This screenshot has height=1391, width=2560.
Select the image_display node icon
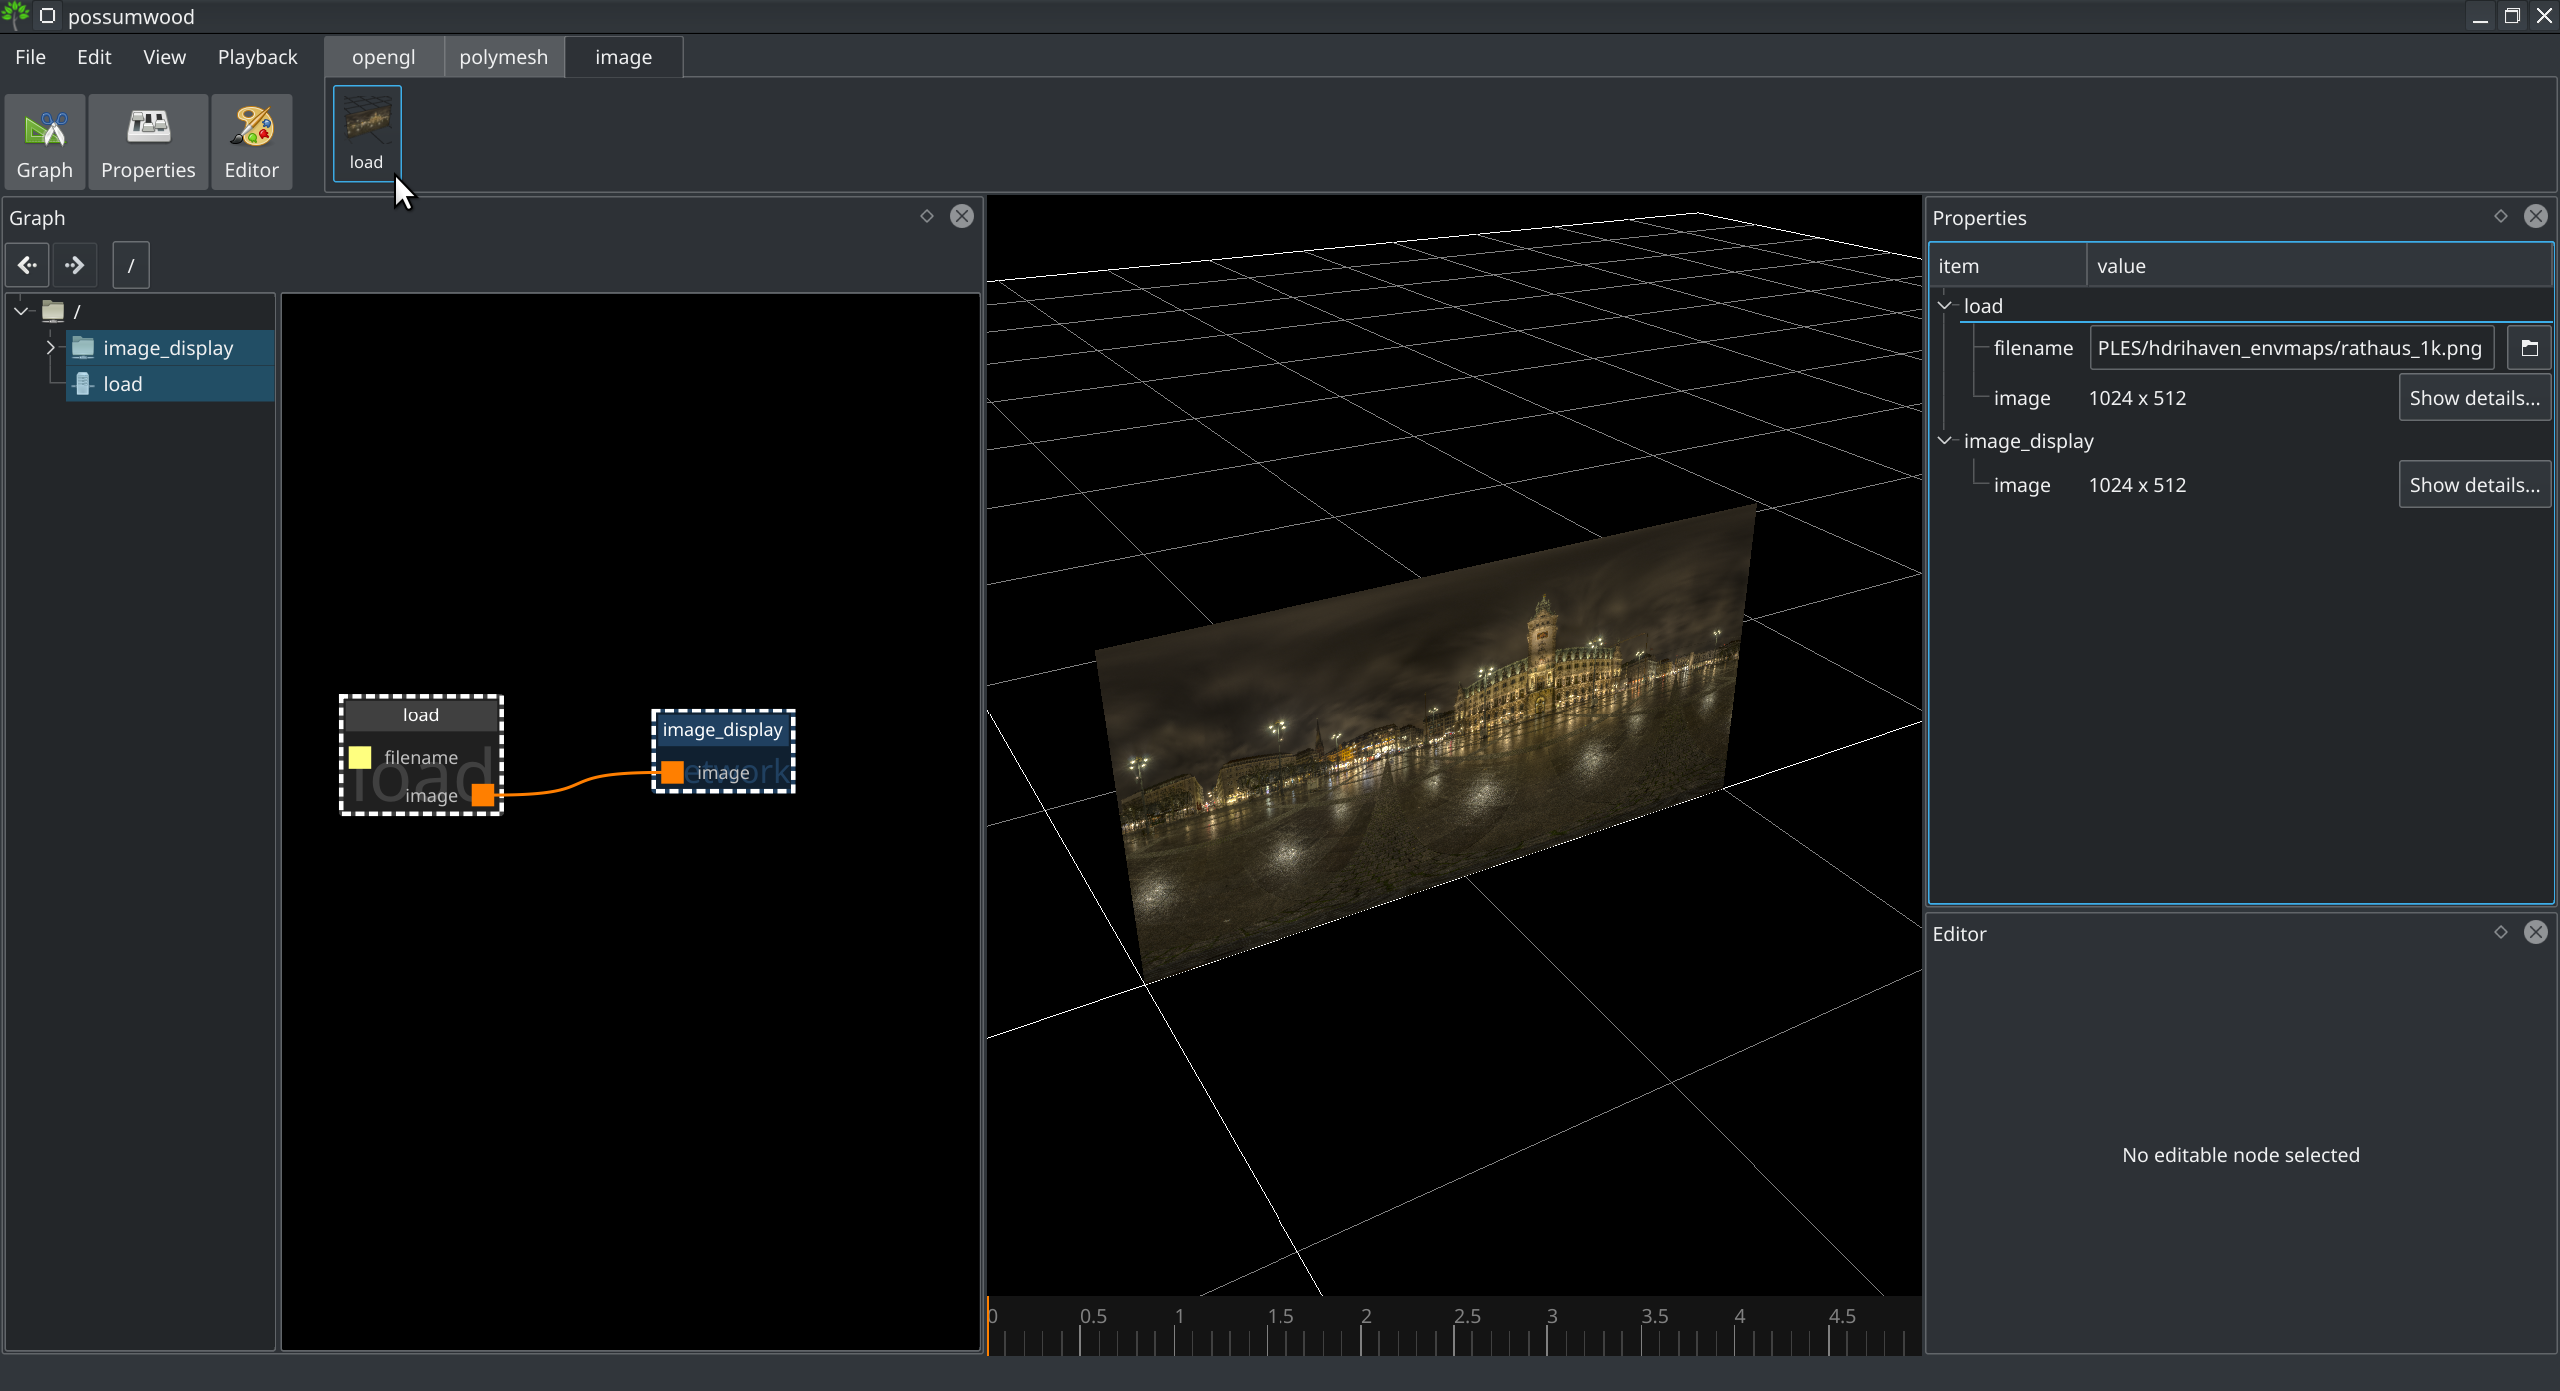pos(82,346)
